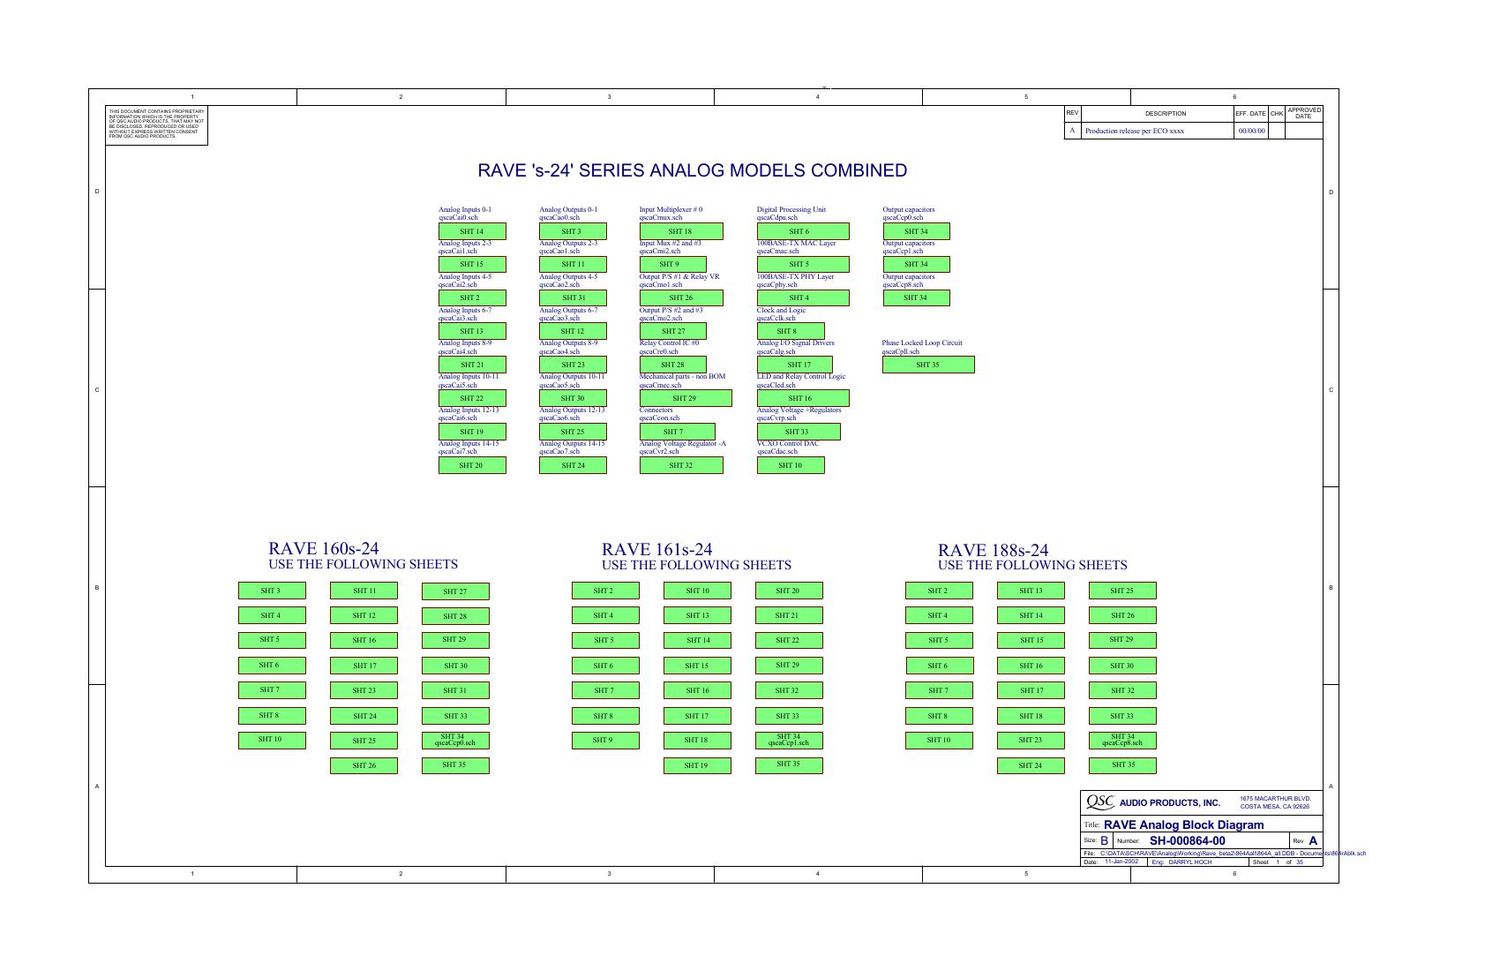Select SHT 24 in the RAVE 188s-24 sheet list
The width and height of the screenshot is (1500, 971).
(1031, 765)
